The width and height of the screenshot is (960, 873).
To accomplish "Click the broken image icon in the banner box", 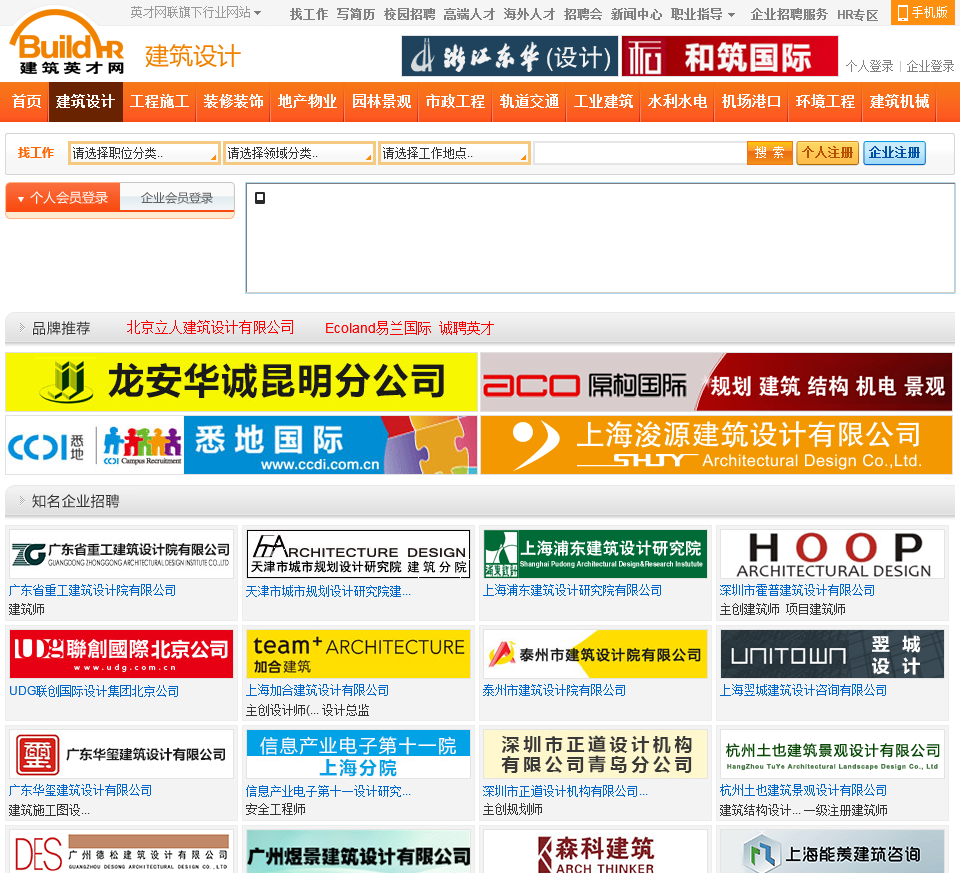I will (260, 198).
